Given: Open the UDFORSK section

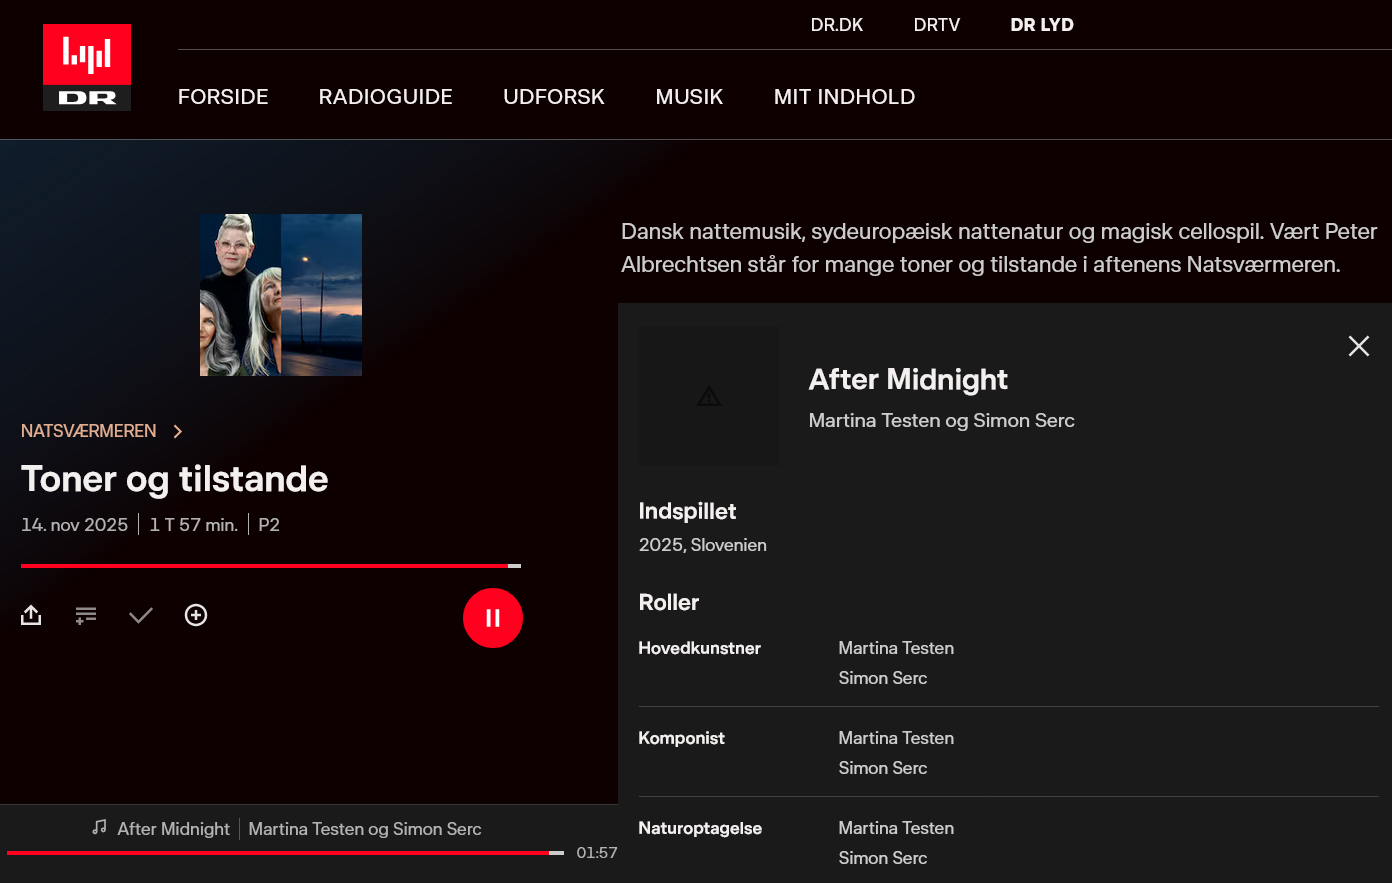Looking at the screenshot, I should (554, 97).
